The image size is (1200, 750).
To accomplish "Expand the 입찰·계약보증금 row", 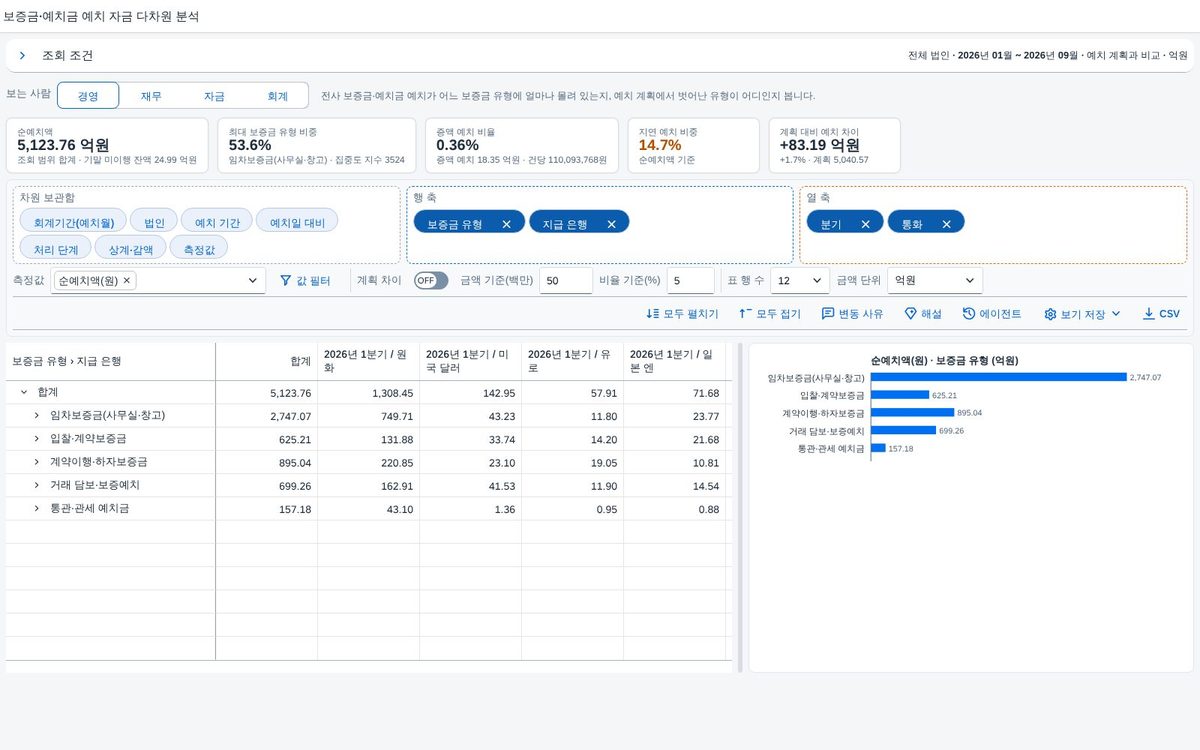I will pyautogui.click(x=38, y=439).
